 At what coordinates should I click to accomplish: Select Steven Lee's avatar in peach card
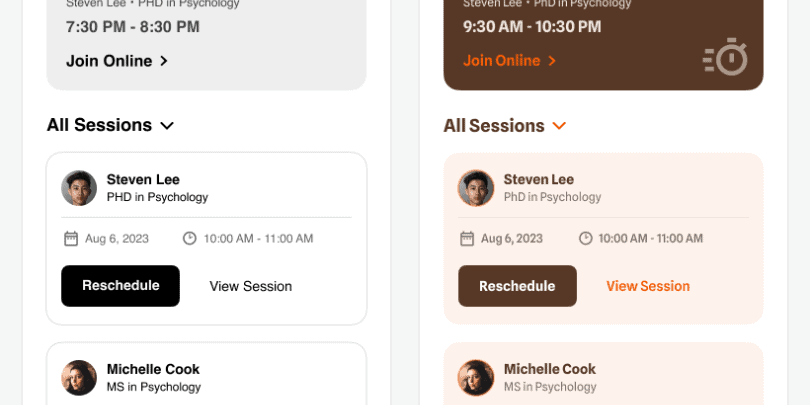[476, 188]
